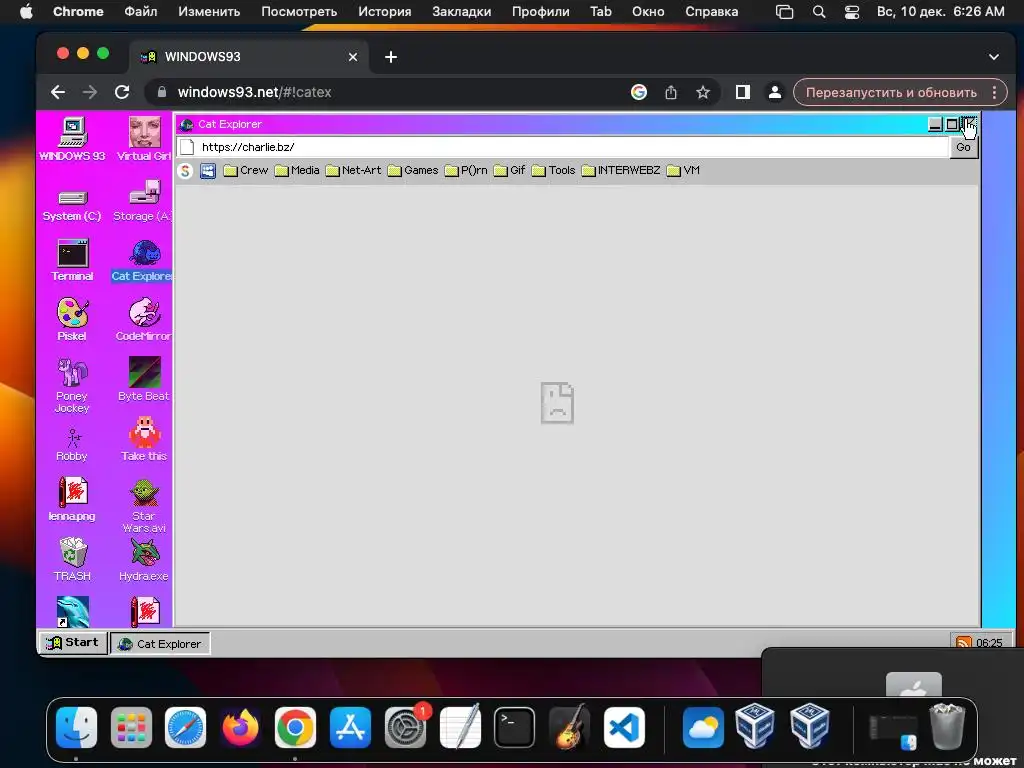Viewport: 1024px width, 768px height.
Task: Open the Профили menu
Action: (x=541, y=12)
